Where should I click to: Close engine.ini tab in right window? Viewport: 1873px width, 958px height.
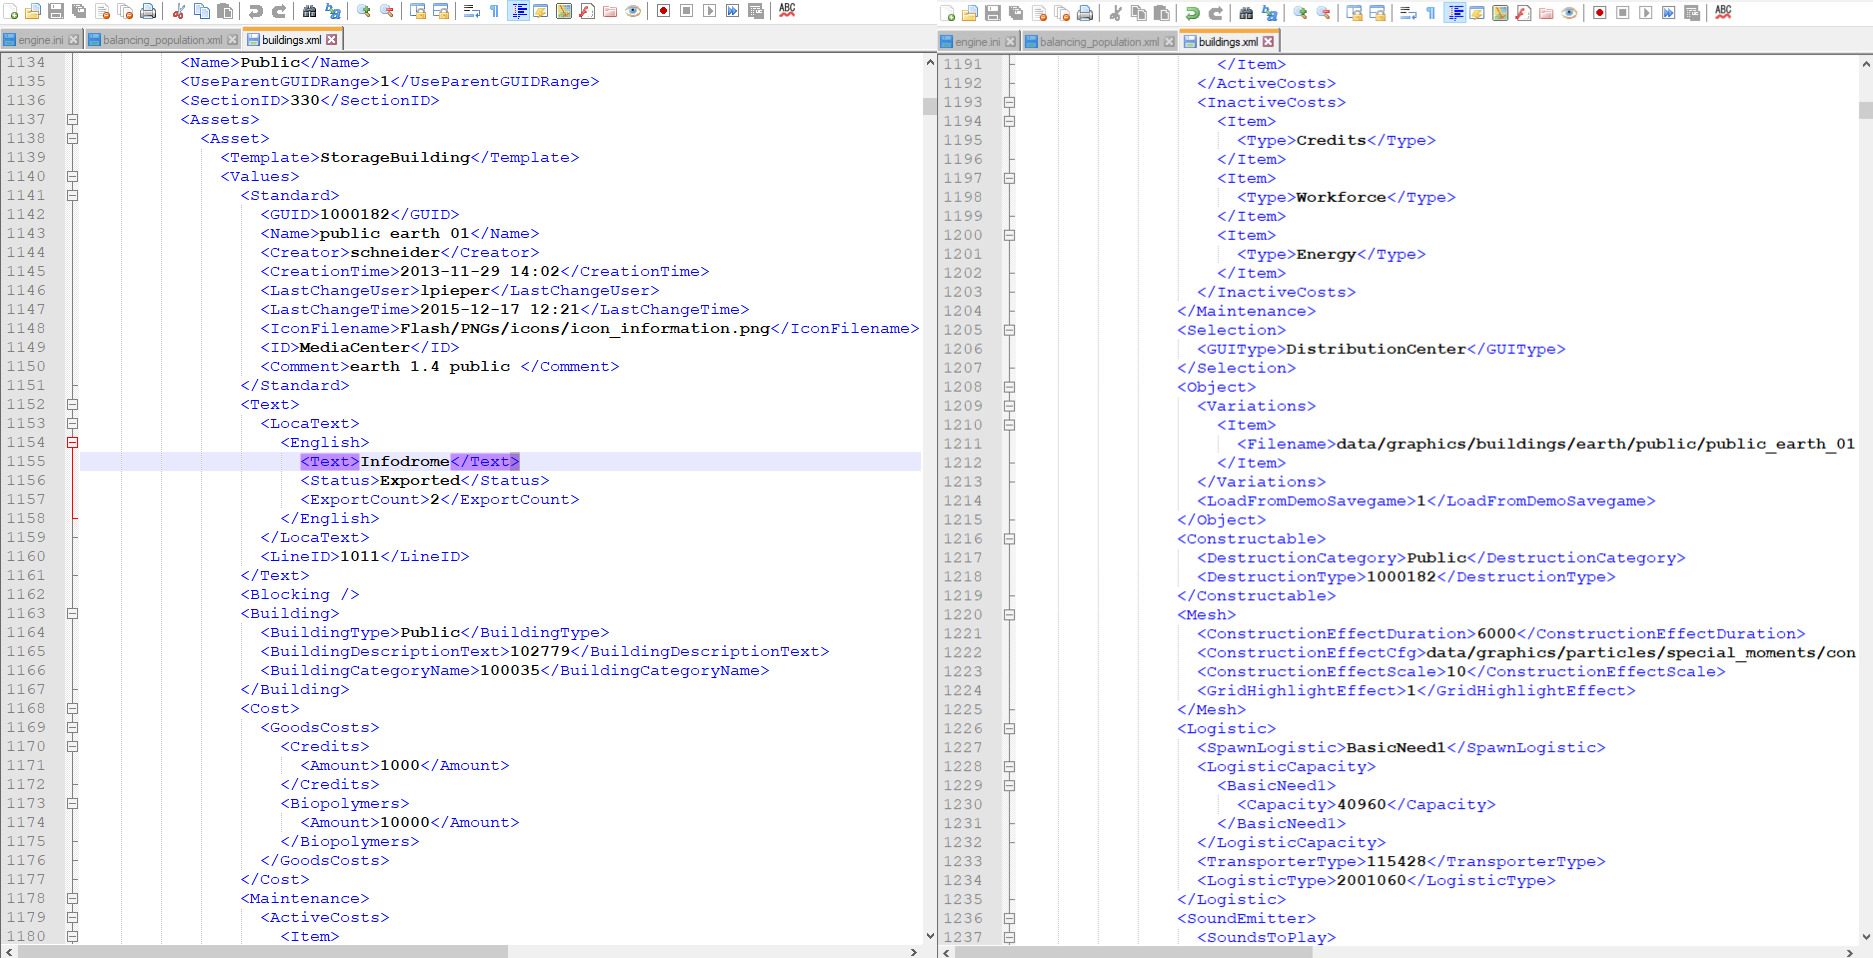[x=1010, y=42]
